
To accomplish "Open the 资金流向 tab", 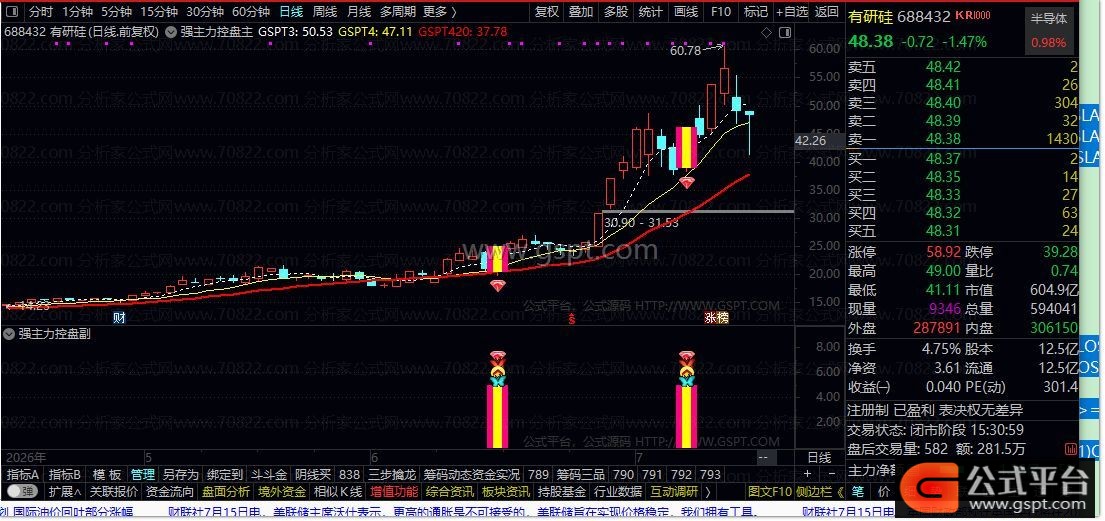I will (x=169, y=491).
